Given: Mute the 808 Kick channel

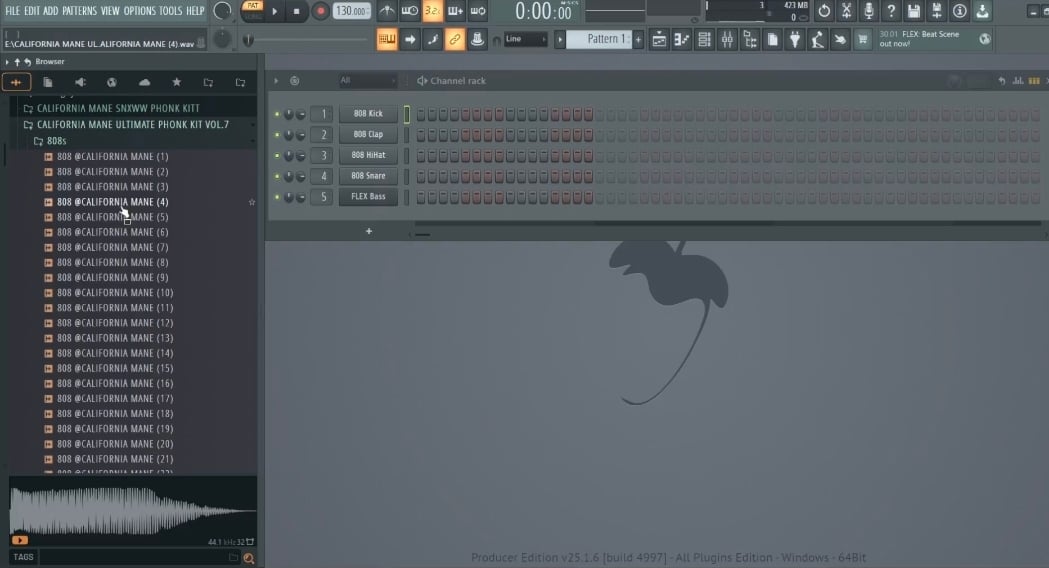Looking at the screenshot, I should (x=277, y=114).
